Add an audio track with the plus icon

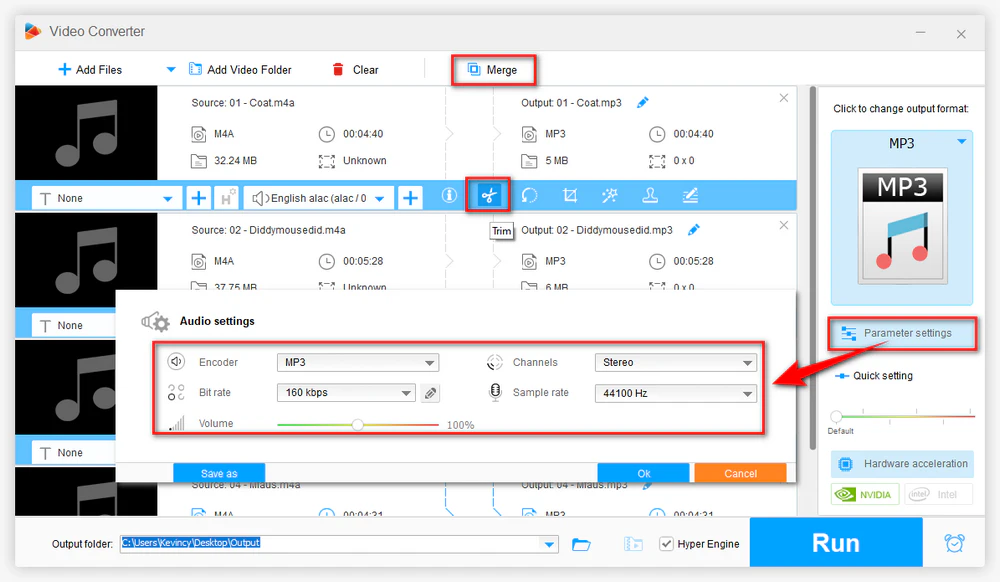(x=410, y=198)
